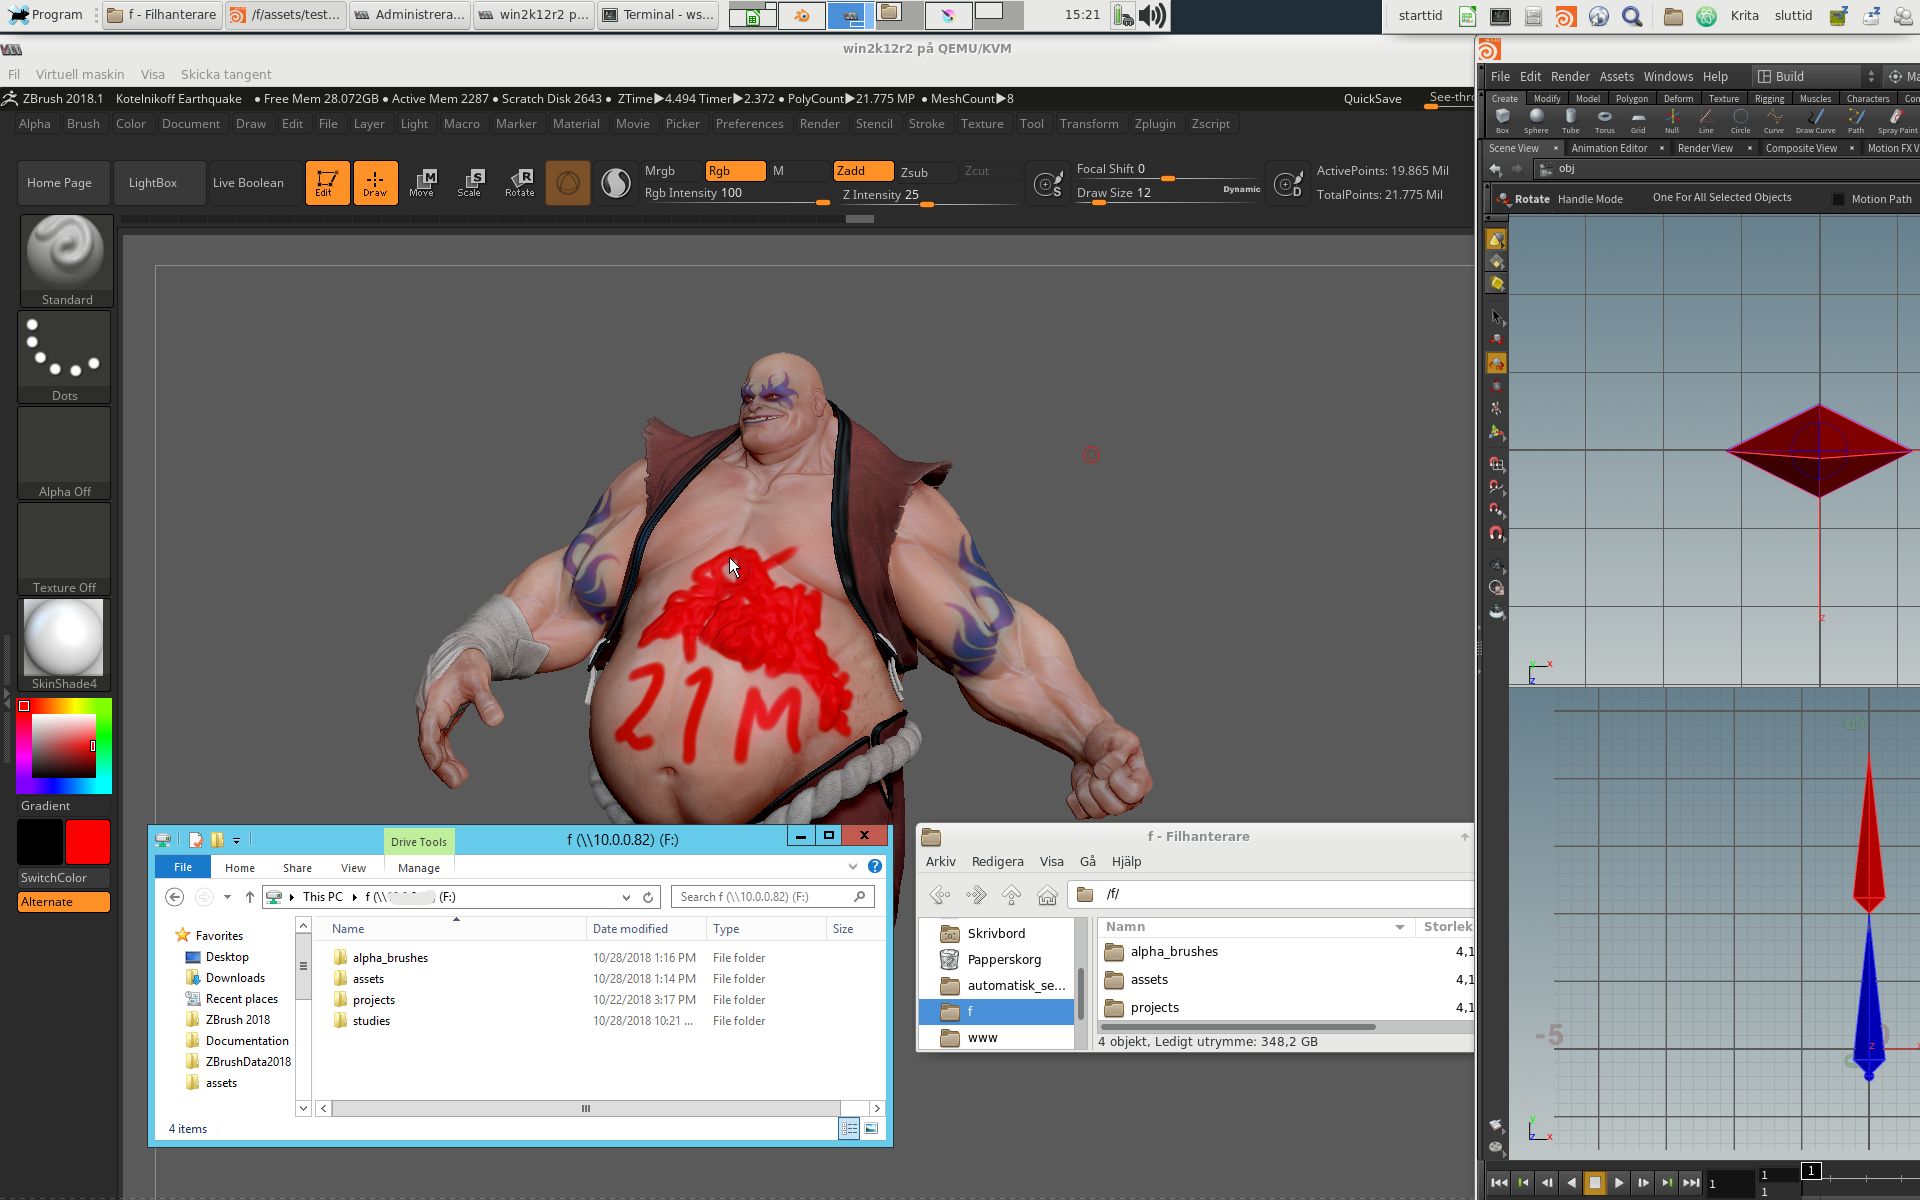Select the Draw Curve tool in Houdini
Screen dimensions: 1920x1200
[x=1815, y=121]
